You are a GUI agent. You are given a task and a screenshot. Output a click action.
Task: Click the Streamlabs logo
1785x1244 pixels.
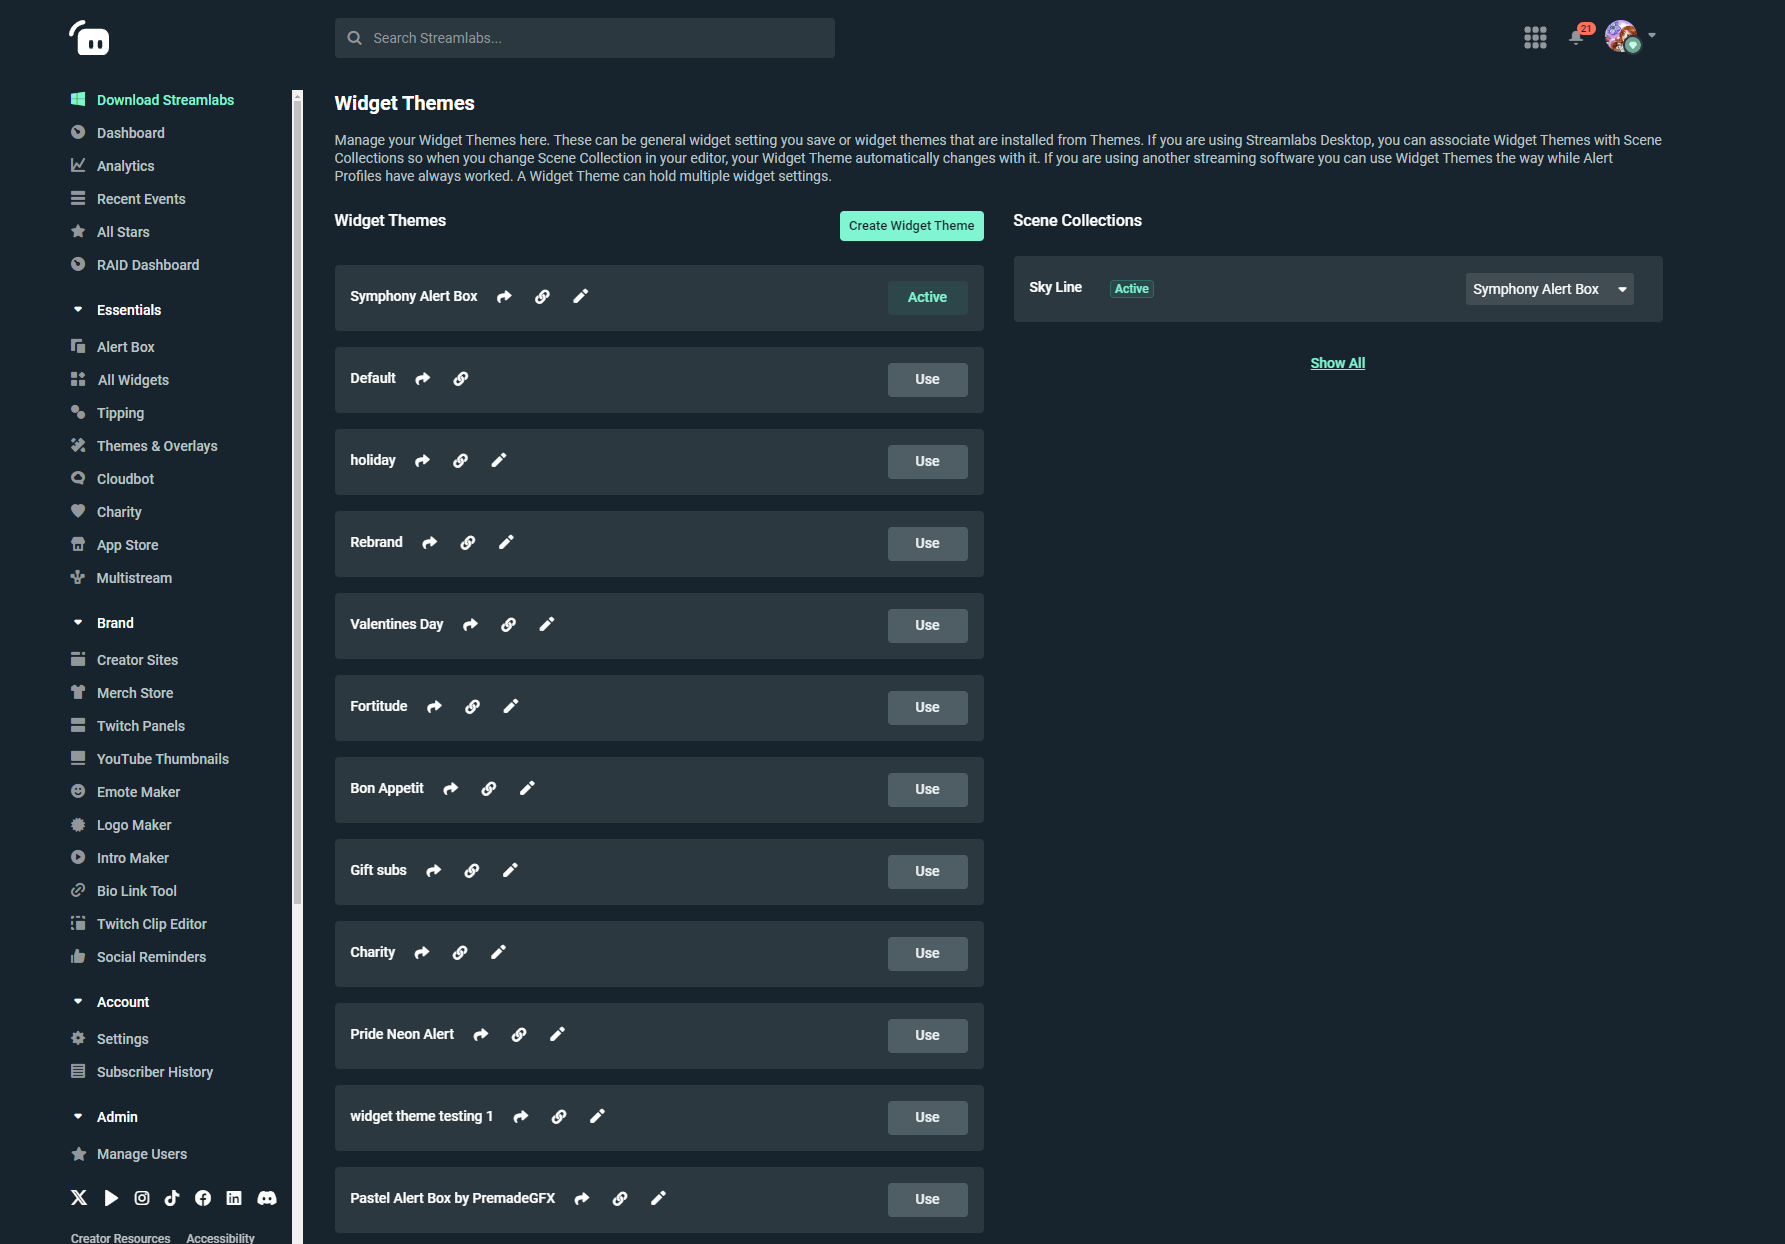pyautogui.click(x=90, y=39)
